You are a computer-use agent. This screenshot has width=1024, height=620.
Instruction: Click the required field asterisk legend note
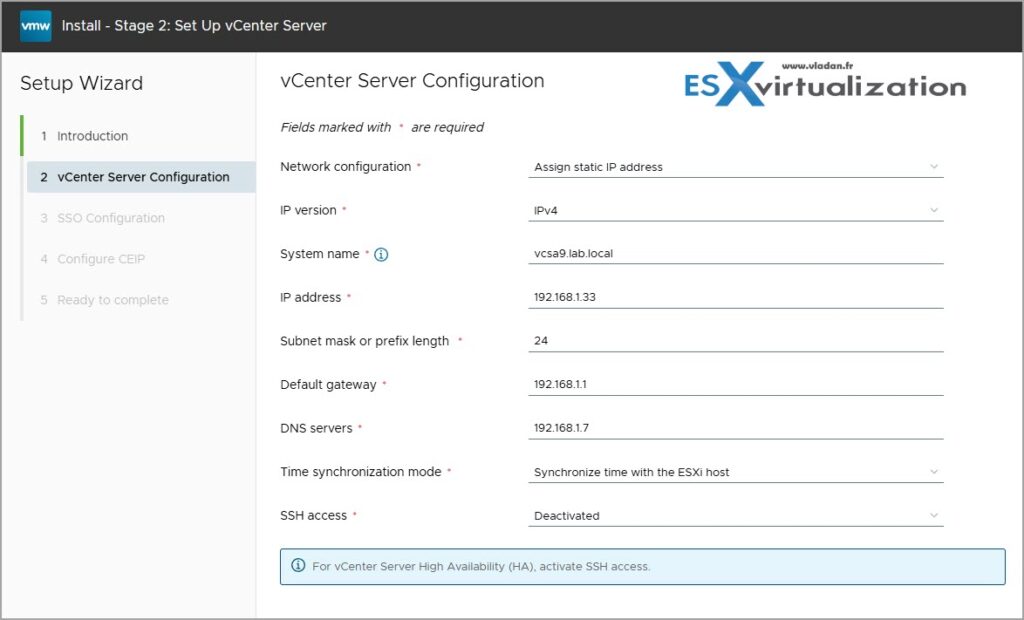[383, 127]
